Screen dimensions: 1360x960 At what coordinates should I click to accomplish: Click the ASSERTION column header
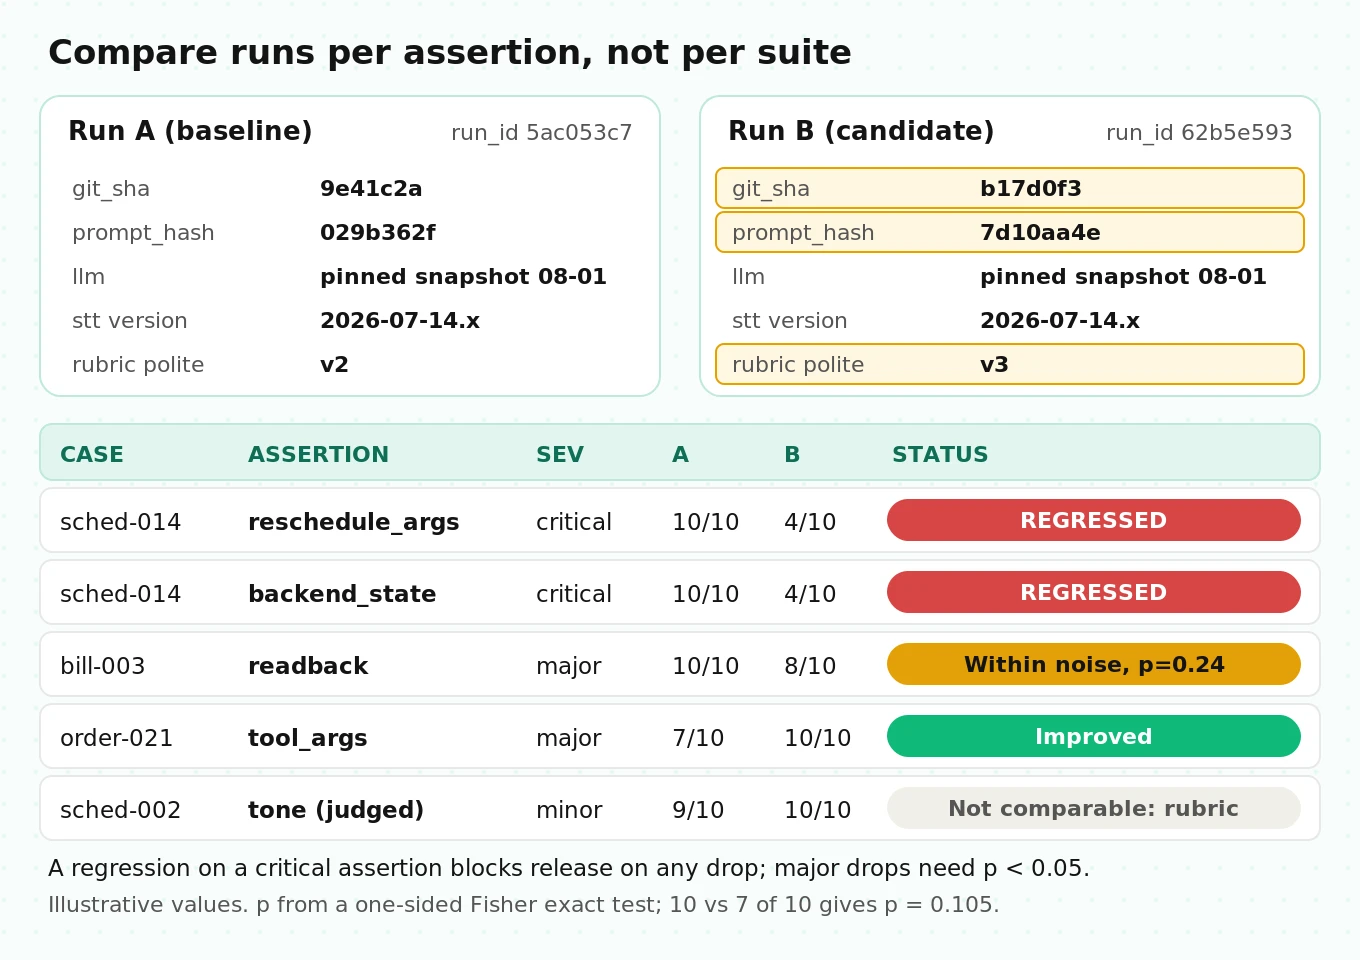pos(318,455)
